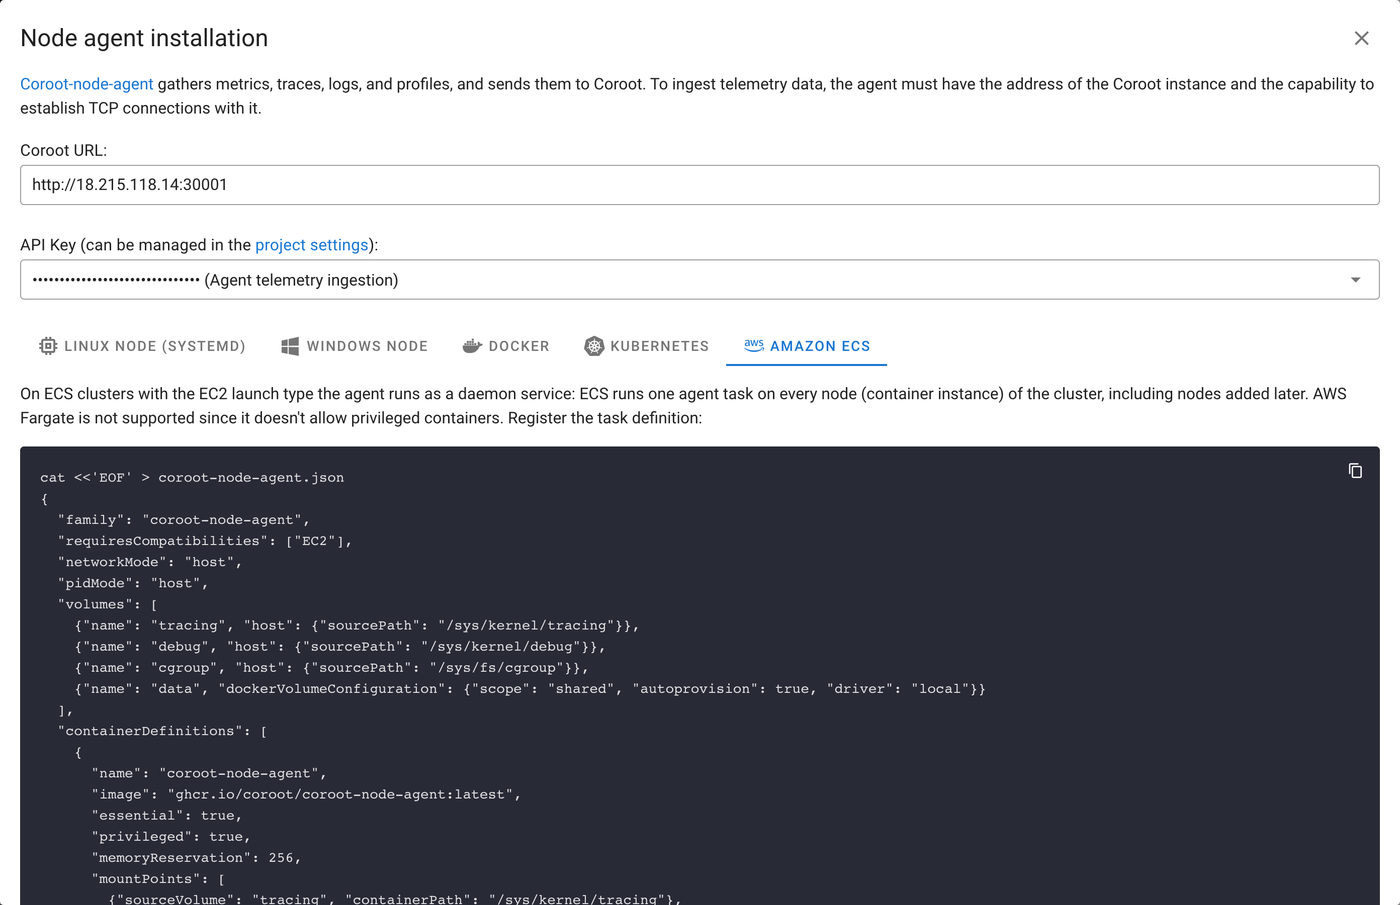
Task: Click the cgroup volume sourcePath line
Action: (332, 668)
